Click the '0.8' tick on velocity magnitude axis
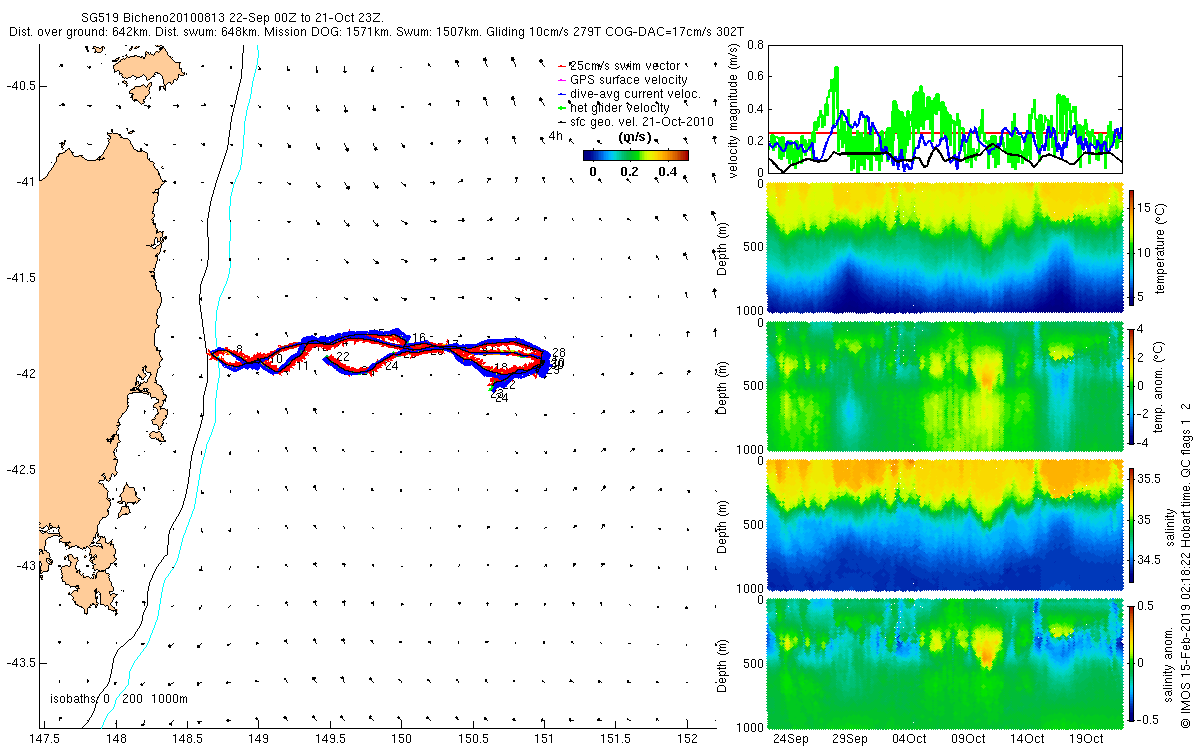The image size is (1200, 750). click(x=757, y=46)
